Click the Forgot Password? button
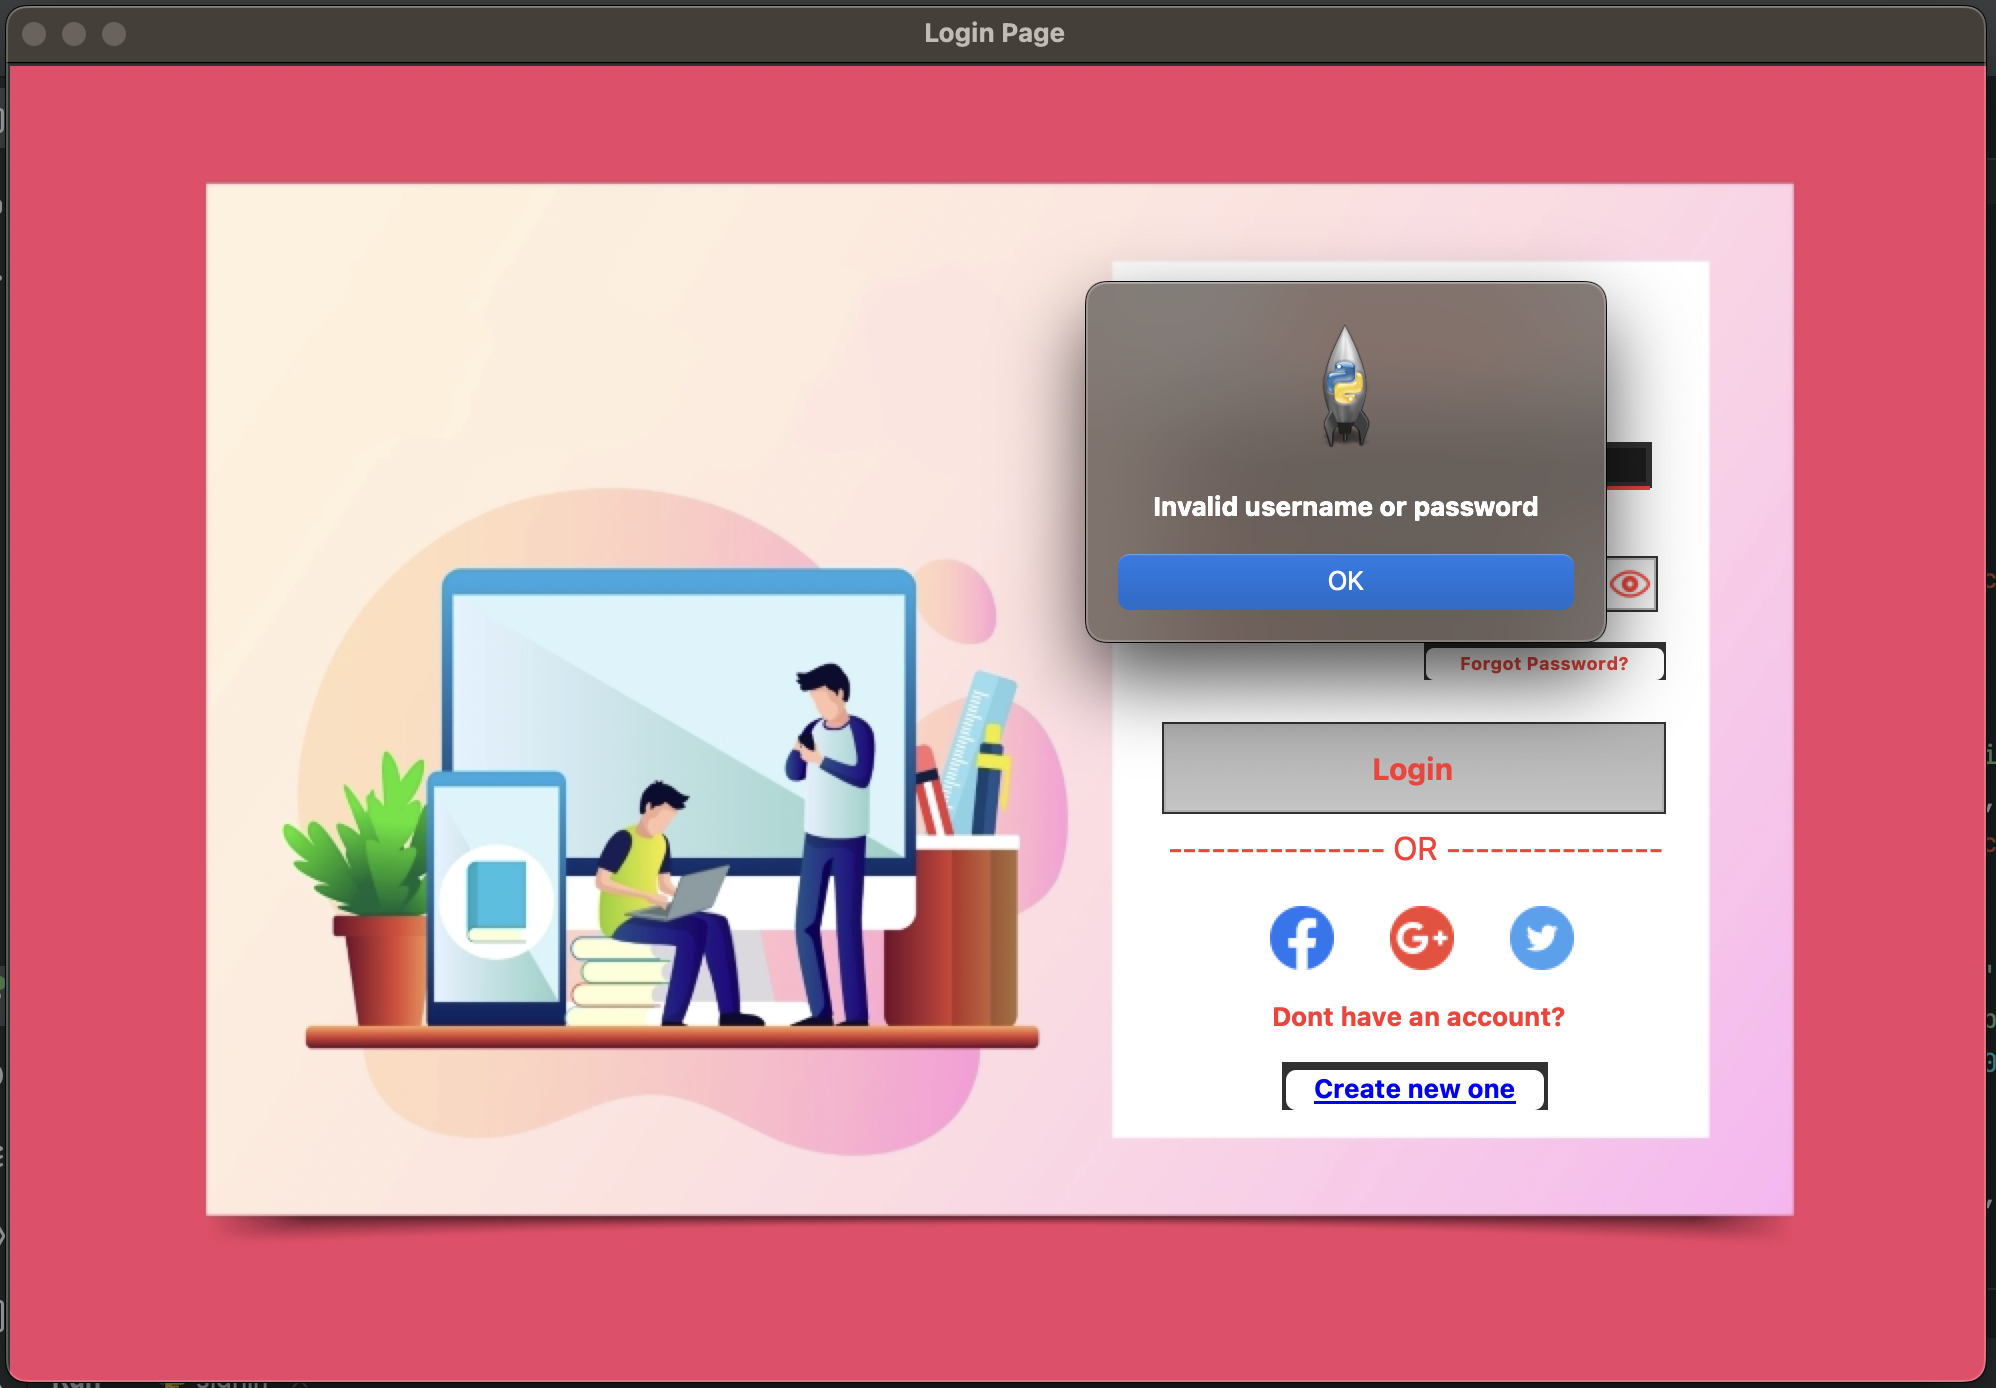 coord(1543,663)
